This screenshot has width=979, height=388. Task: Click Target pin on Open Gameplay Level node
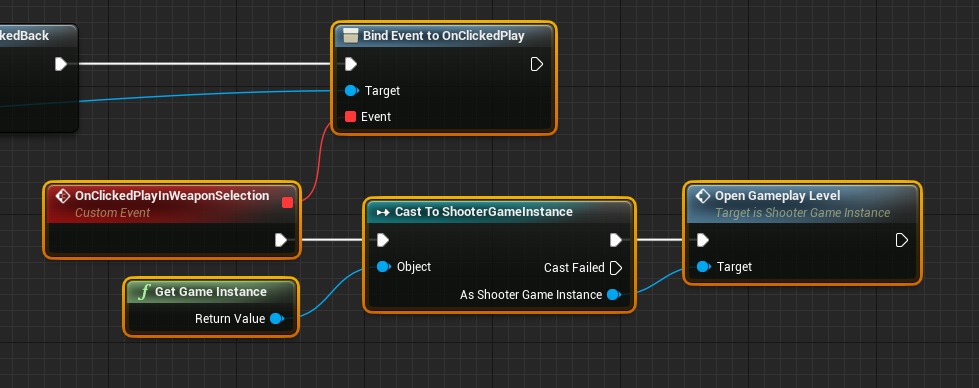click(704, 267)
